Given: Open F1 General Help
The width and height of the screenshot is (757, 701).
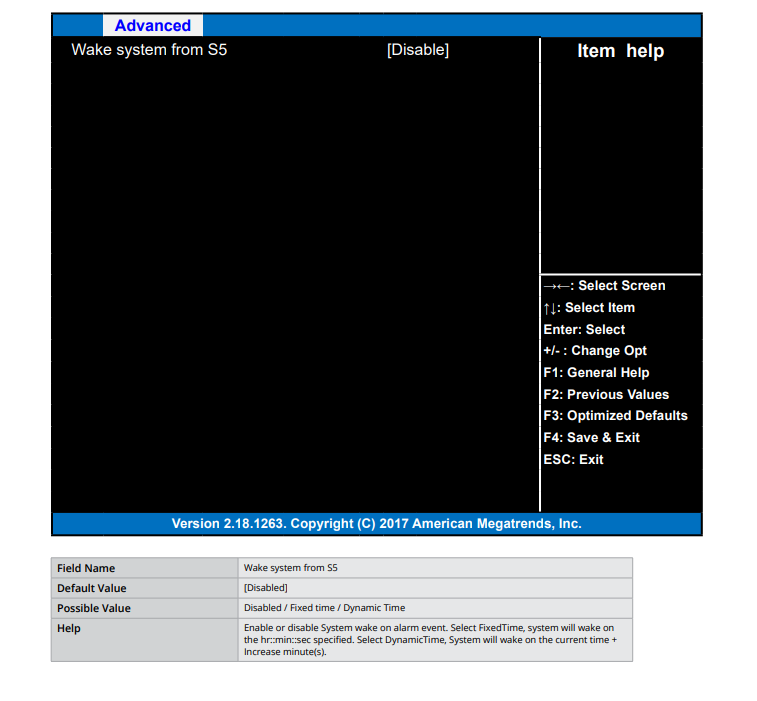Looking at the screenshot, I should tap(596, 373).
